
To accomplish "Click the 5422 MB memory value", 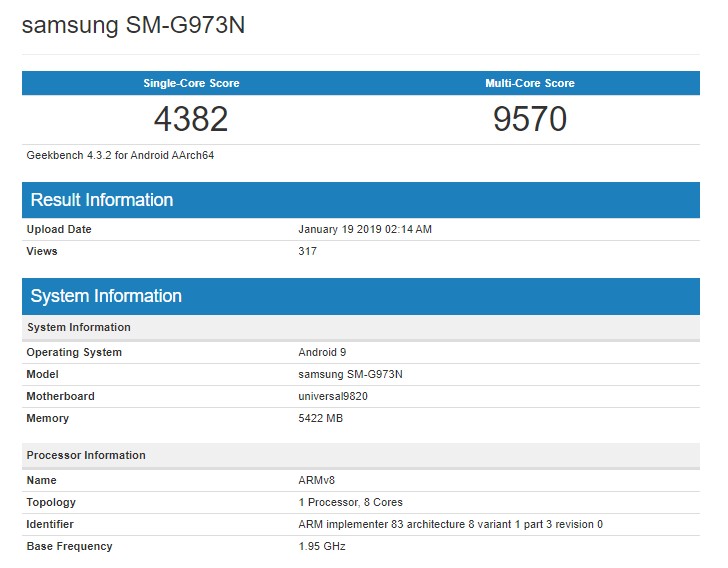I will point(320,418).
